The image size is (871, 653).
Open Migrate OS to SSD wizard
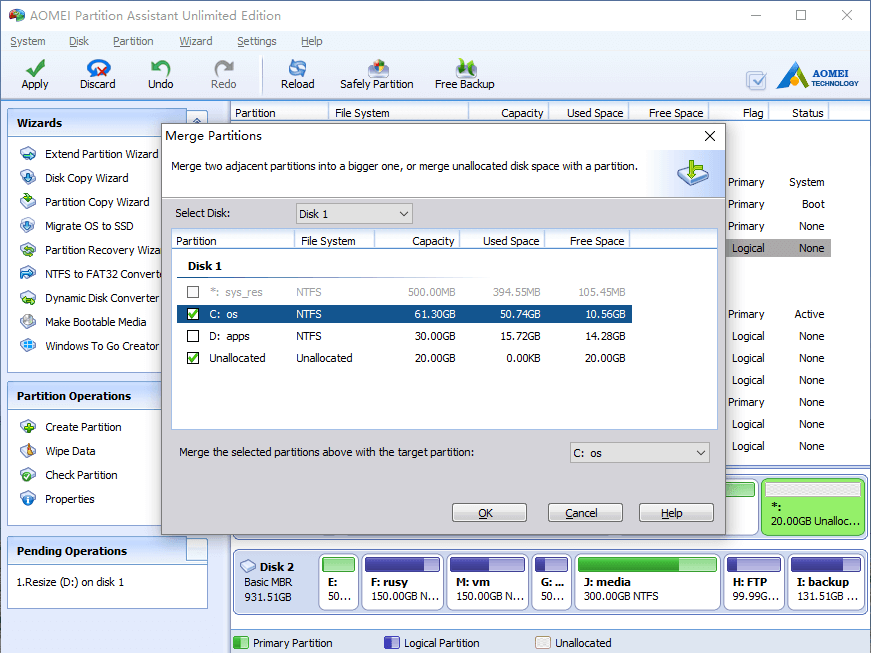89,226
